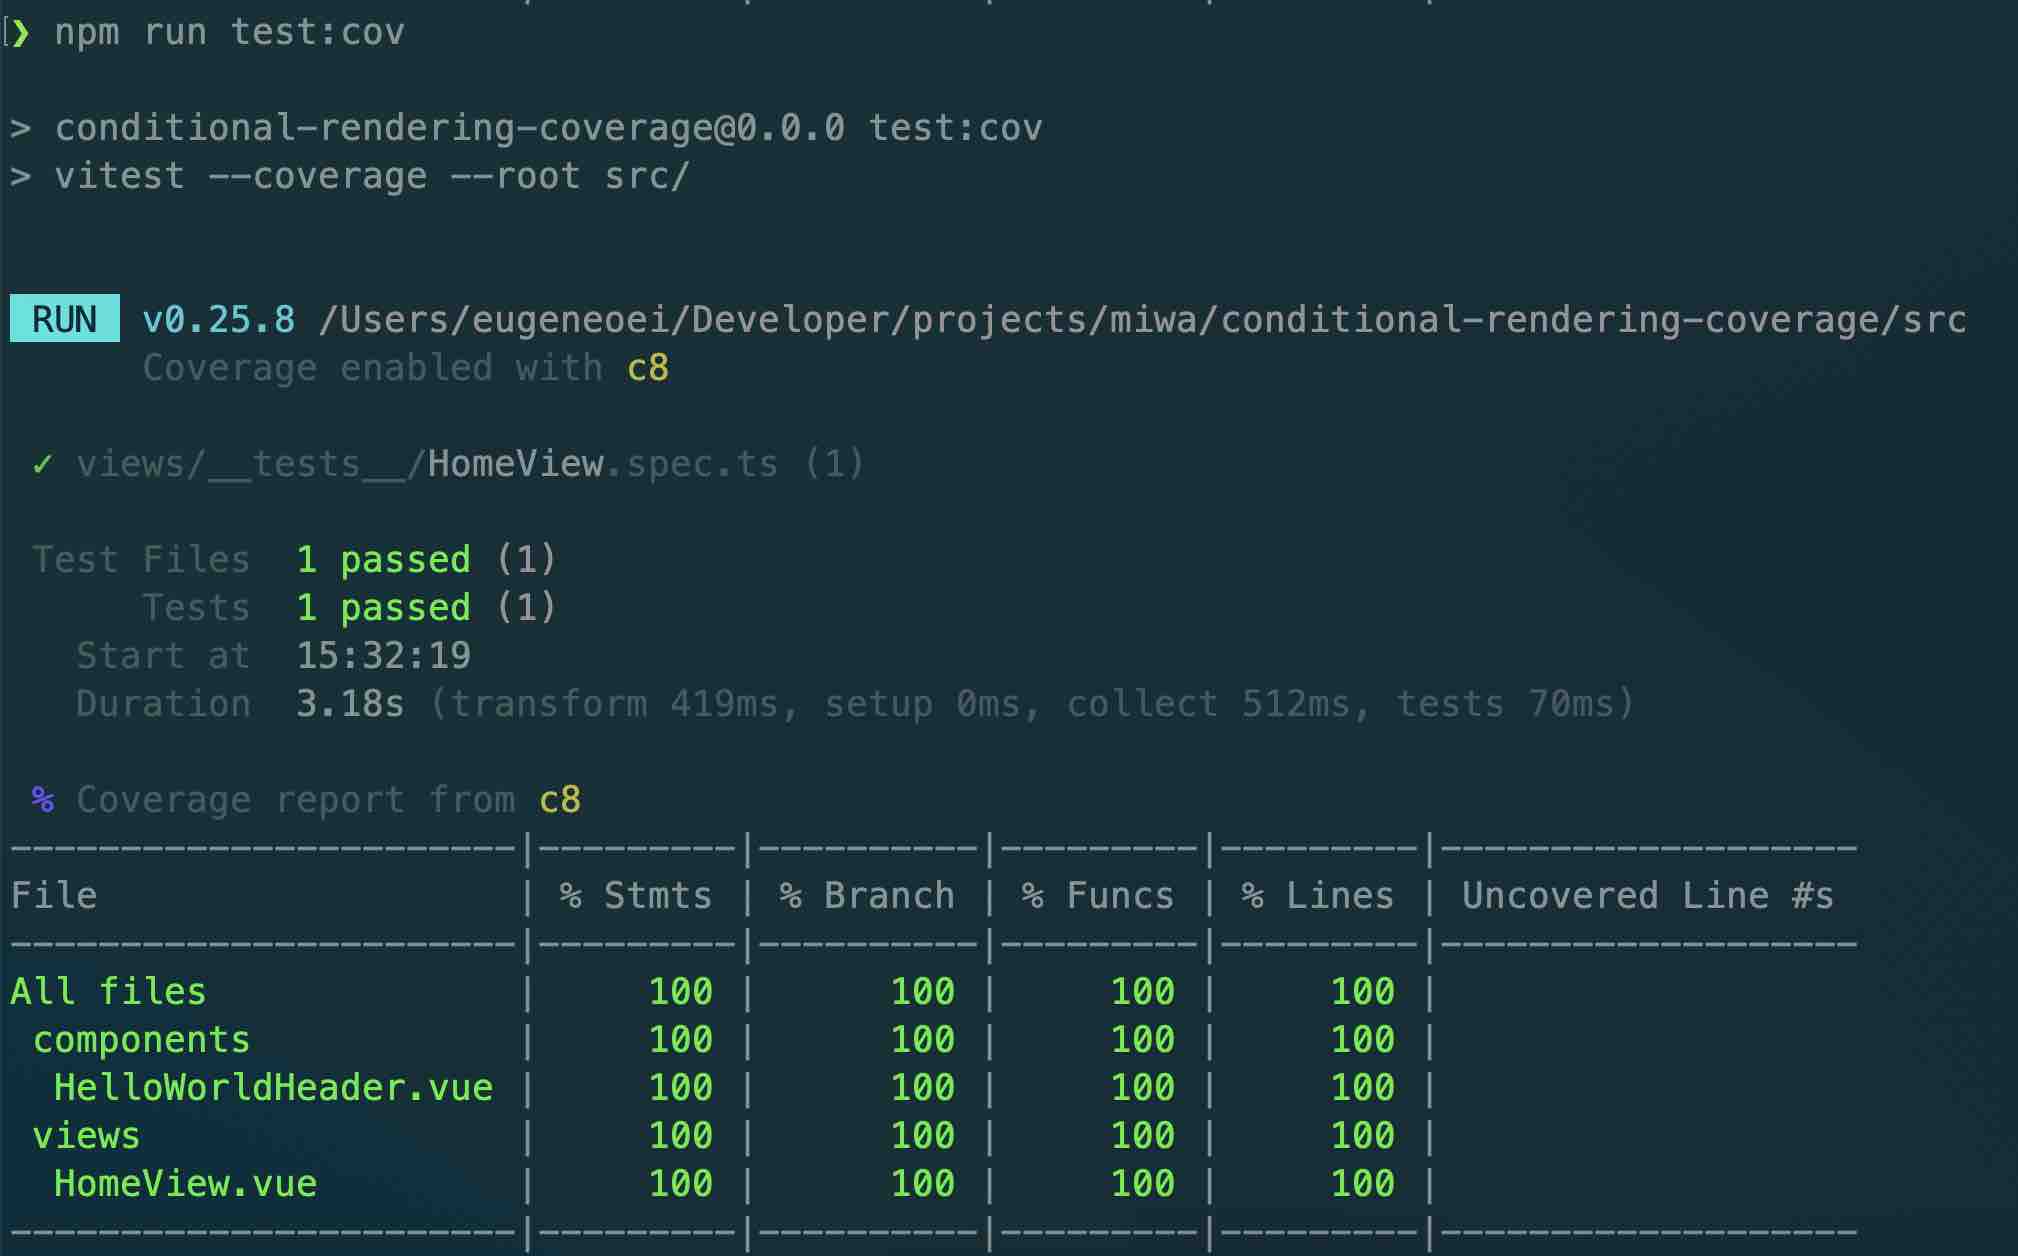Click the views folder row
Viewport: 2018px width, 1256px height.
(86, 1136)
